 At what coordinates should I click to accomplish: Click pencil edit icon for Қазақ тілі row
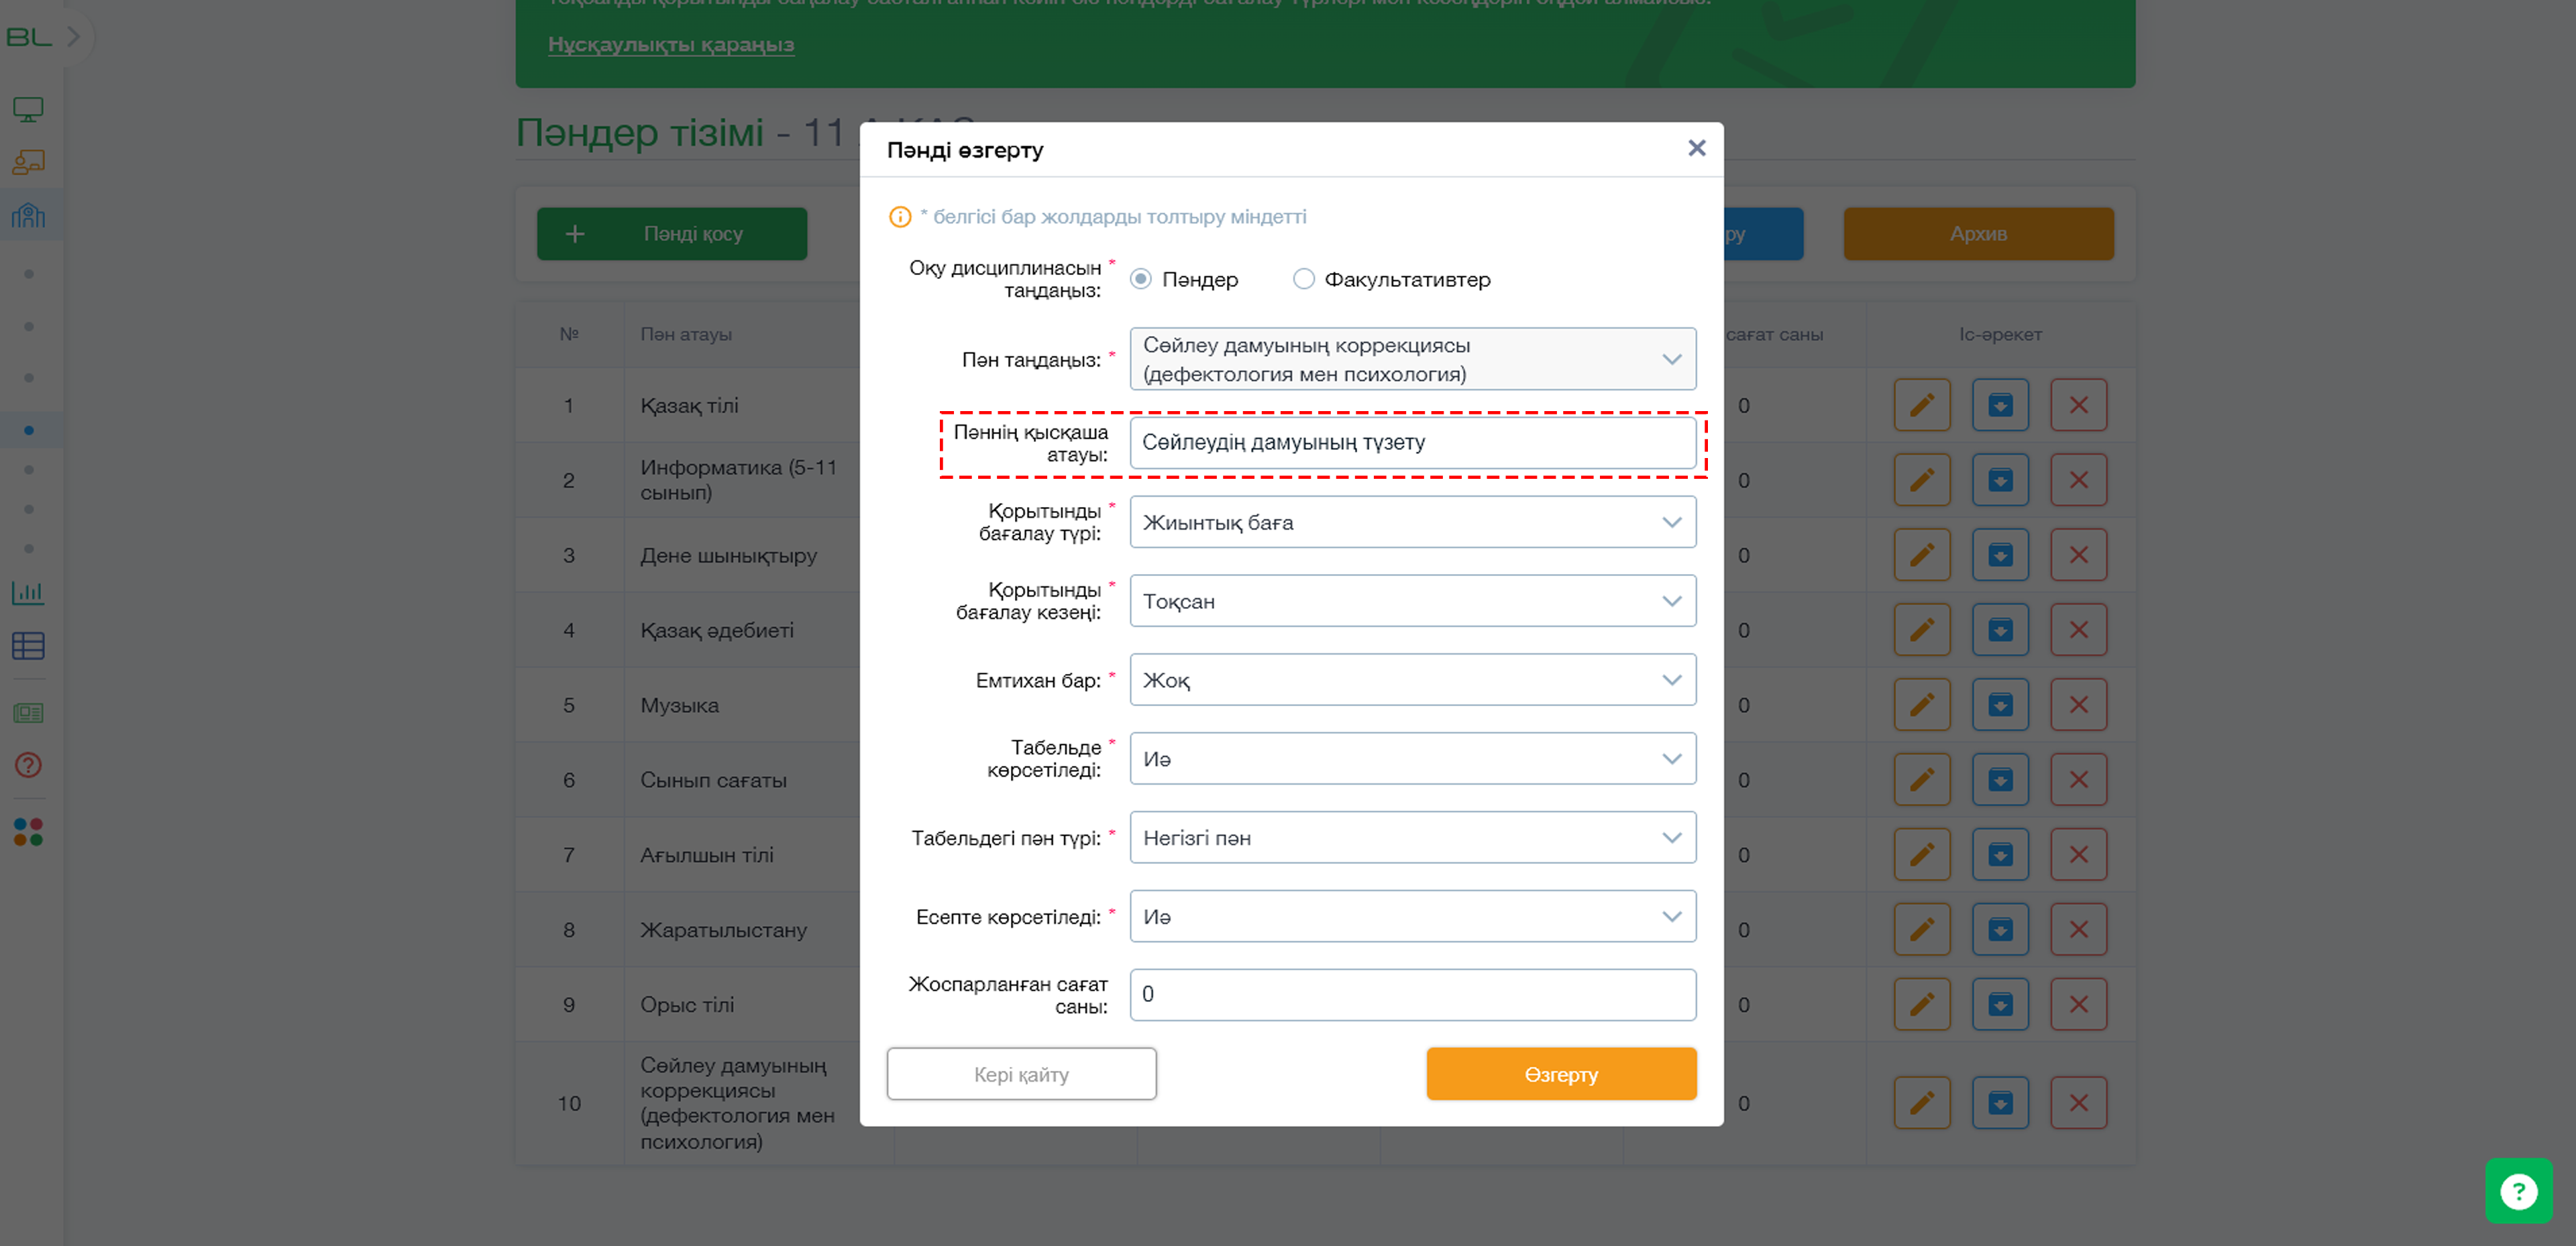(1921, 405)
